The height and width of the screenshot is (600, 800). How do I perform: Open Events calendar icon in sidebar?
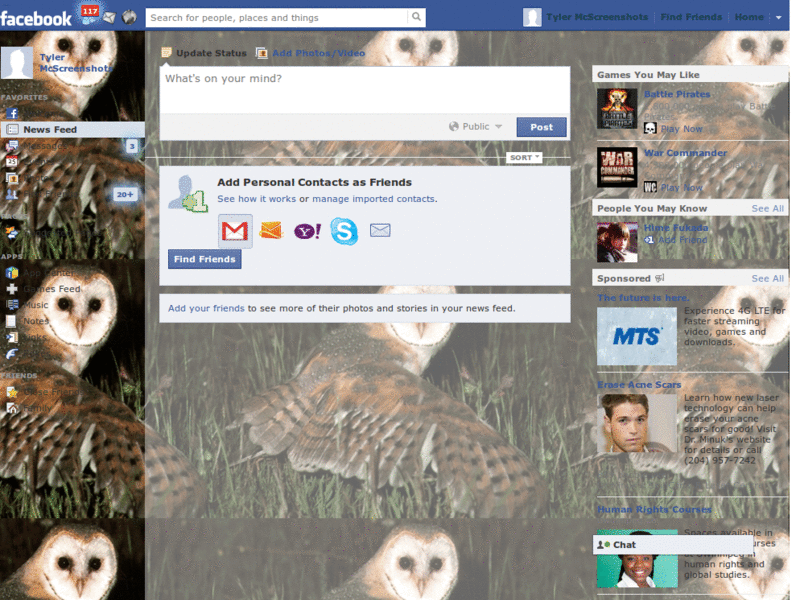[12, 162]
